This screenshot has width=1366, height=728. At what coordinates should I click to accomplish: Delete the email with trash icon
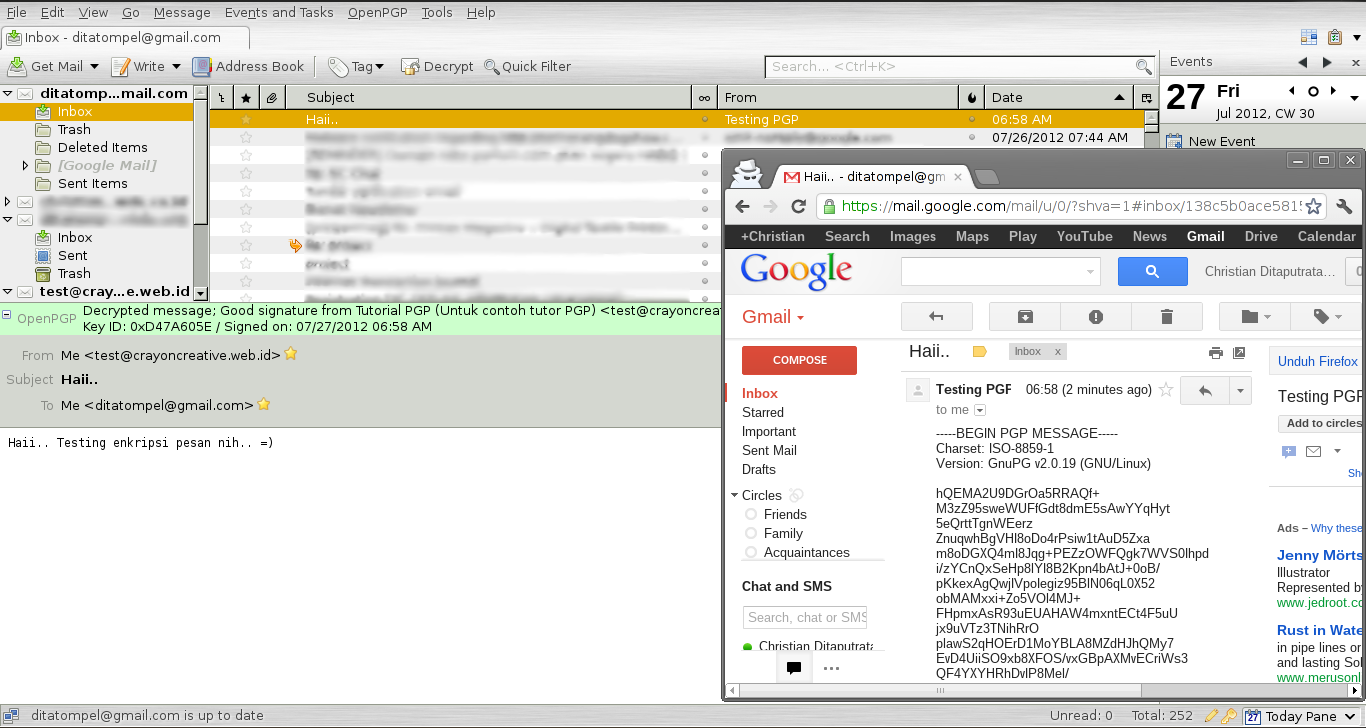pos(1166,317)
